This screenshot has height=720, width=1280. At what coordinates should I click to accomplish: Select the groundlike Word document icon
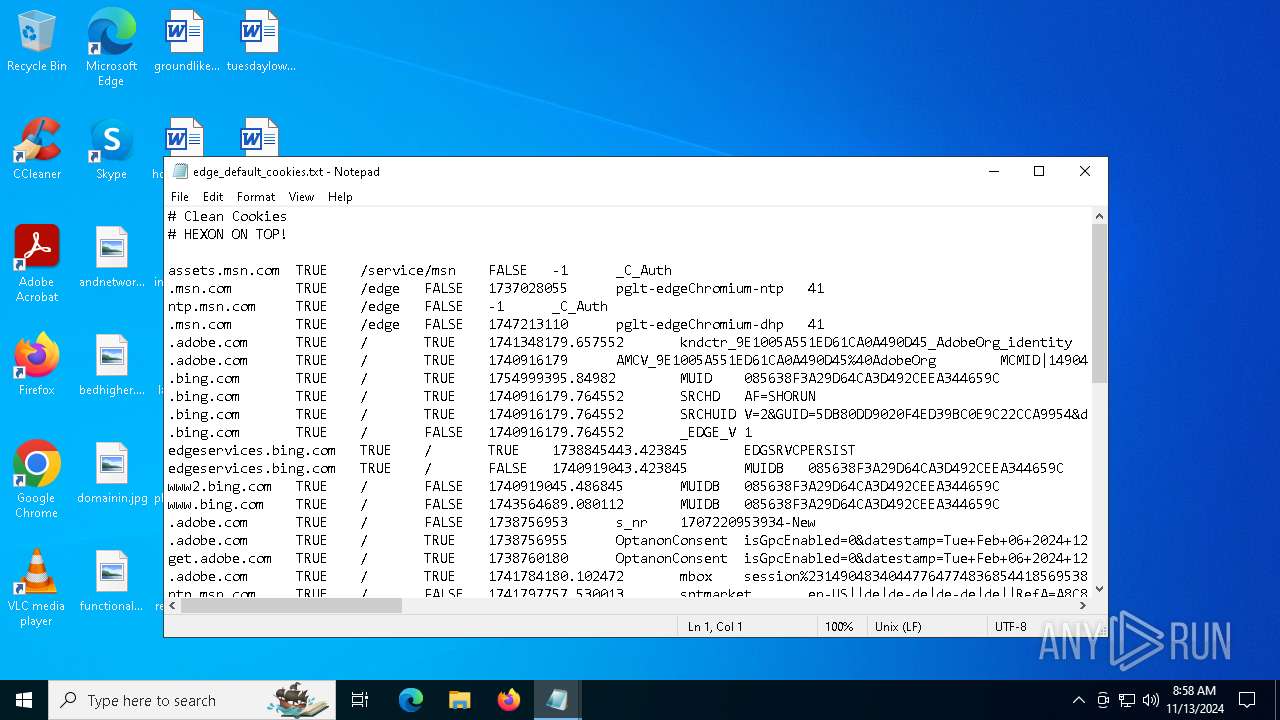click(x=185, y=42)
